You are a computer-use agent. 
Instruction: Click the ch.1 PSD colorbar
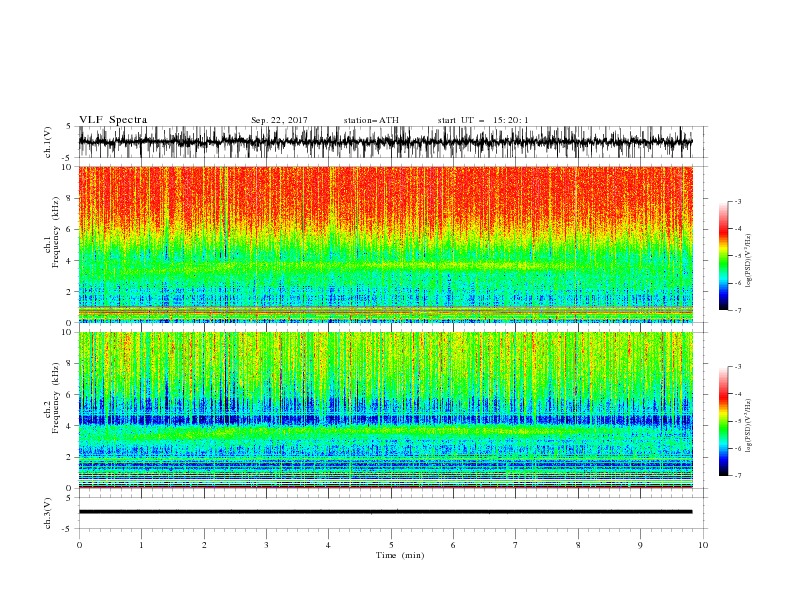[723, 256]
